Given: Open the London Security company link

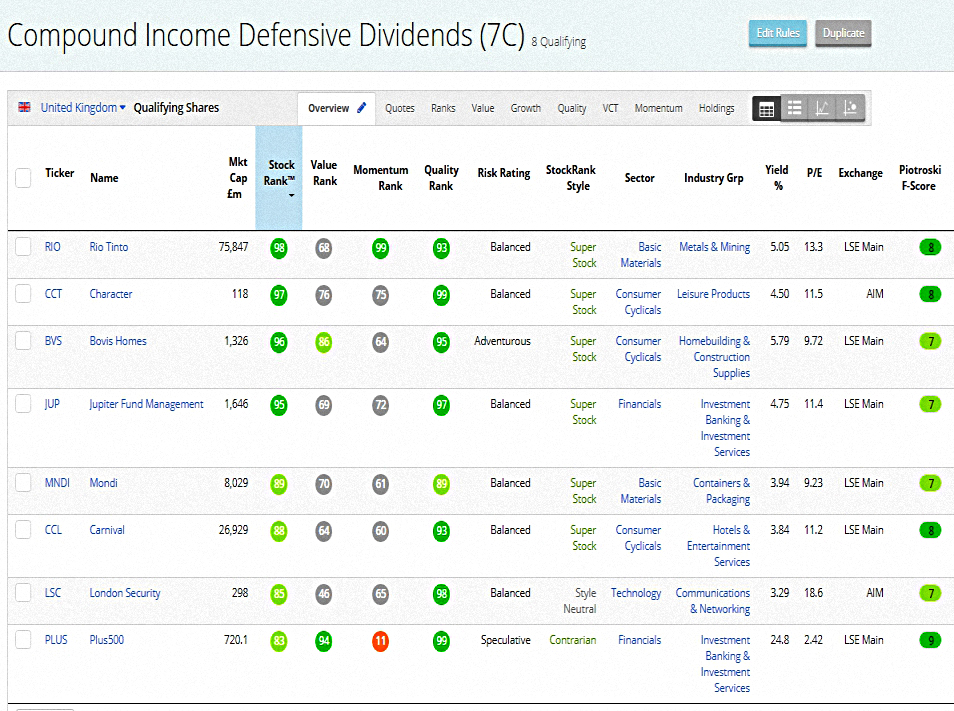Looking at the screenshot, I should pos(125,592).
